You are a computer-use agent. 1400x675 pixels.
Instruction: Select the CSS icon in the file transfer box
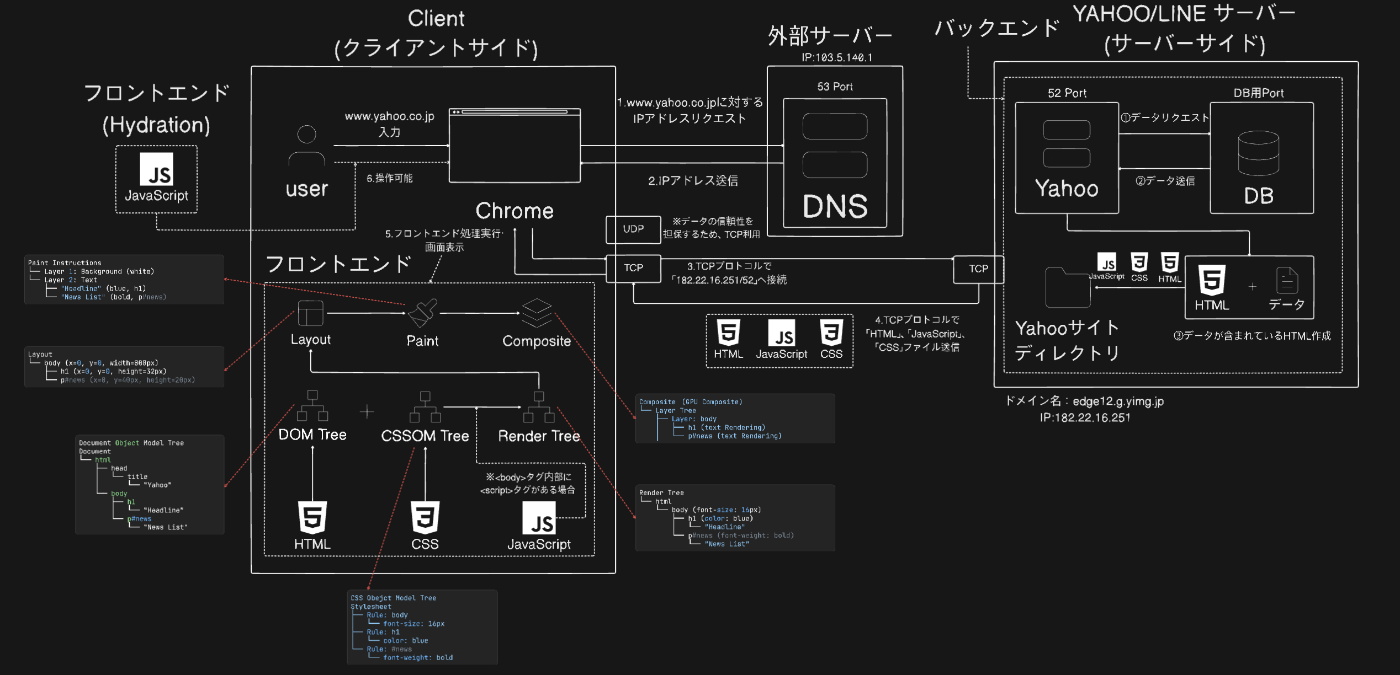click(x=830, y=331)
